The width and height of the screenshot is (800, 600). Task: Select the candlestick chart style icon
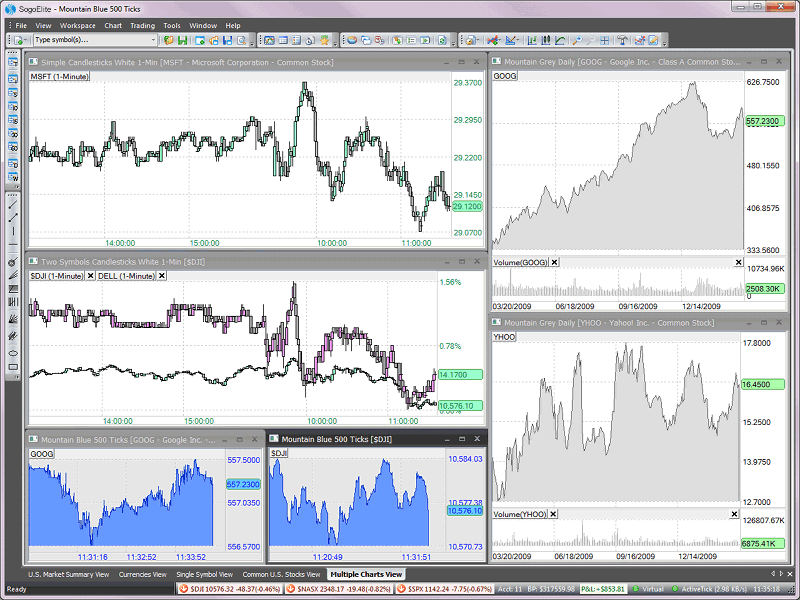pyautogui.click(x=546, y=40)
